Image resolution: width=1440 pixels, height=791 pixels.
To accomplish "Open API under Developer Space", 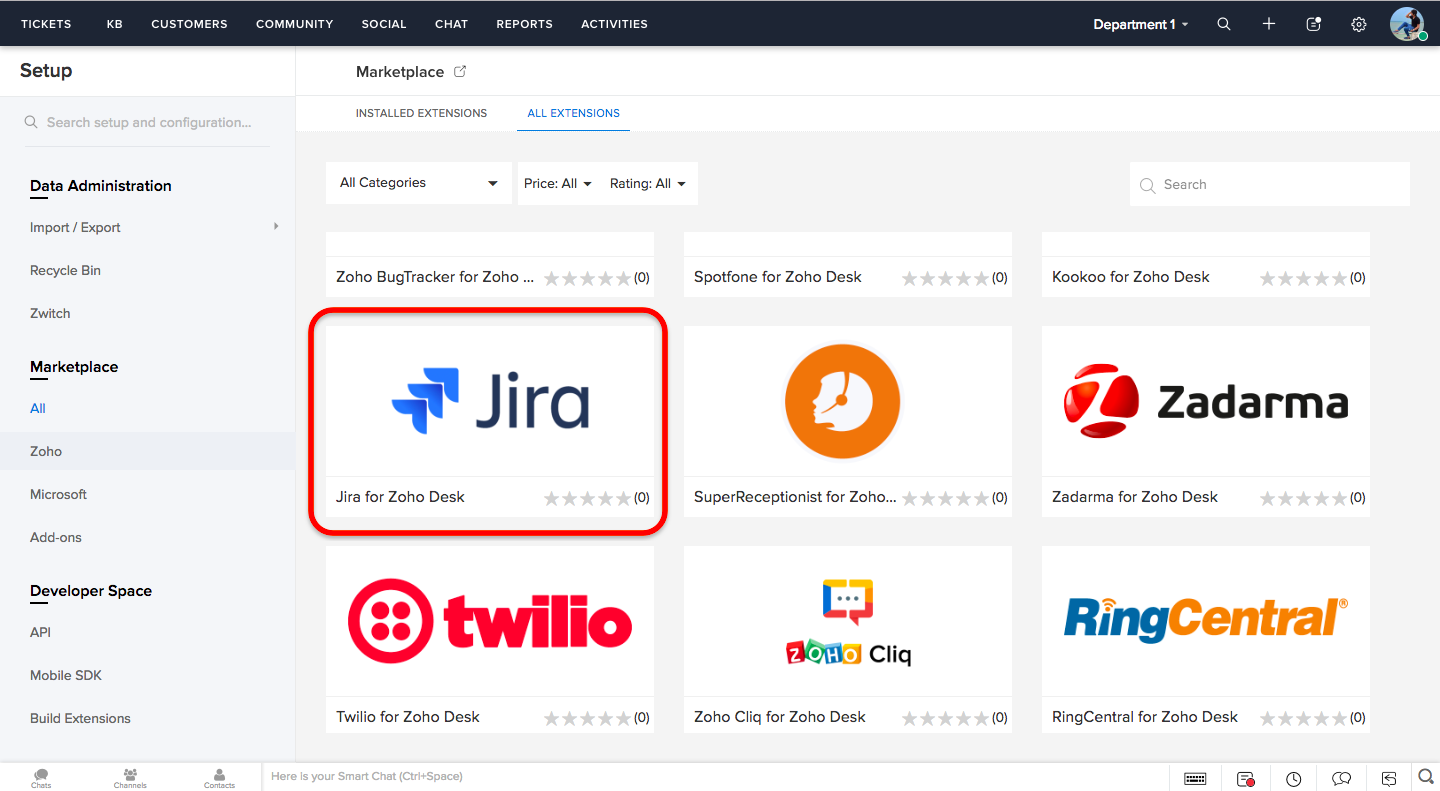I will (40, 632).
